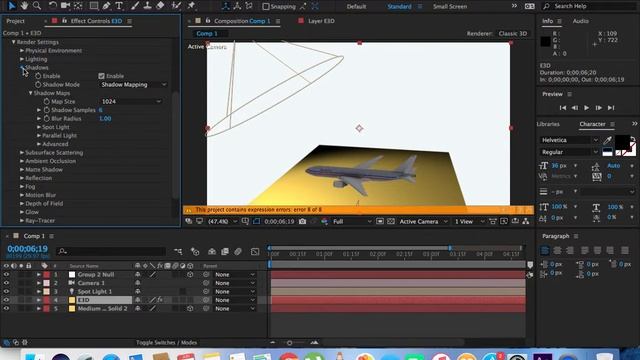Screen dimensions: 640x360
Task: Click the Character panel fill color swatch
Action: point(622,141)
